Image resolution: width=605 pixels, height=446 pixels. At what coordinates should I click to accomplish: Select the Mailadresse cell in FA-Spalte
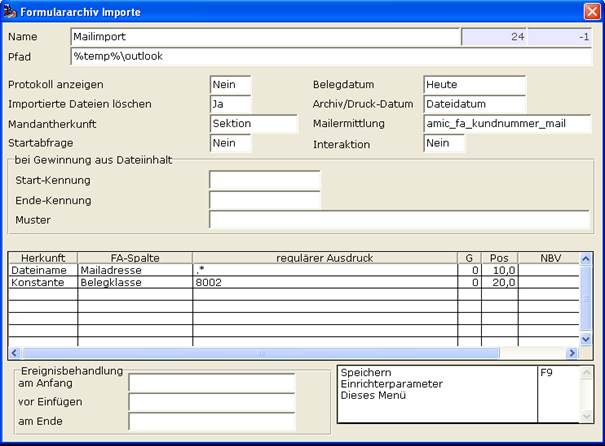(x=135, y=270)
